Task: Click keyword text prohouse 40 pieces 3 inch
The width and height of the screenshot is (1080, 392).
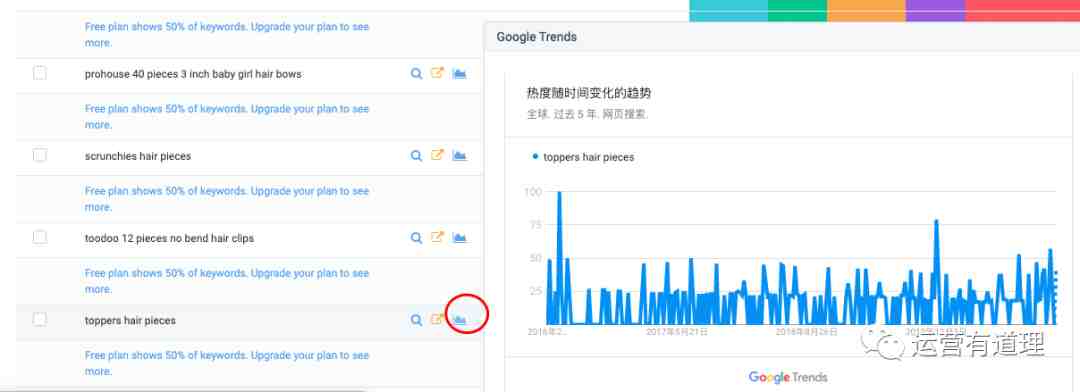Action: click(x=193, y=74)
